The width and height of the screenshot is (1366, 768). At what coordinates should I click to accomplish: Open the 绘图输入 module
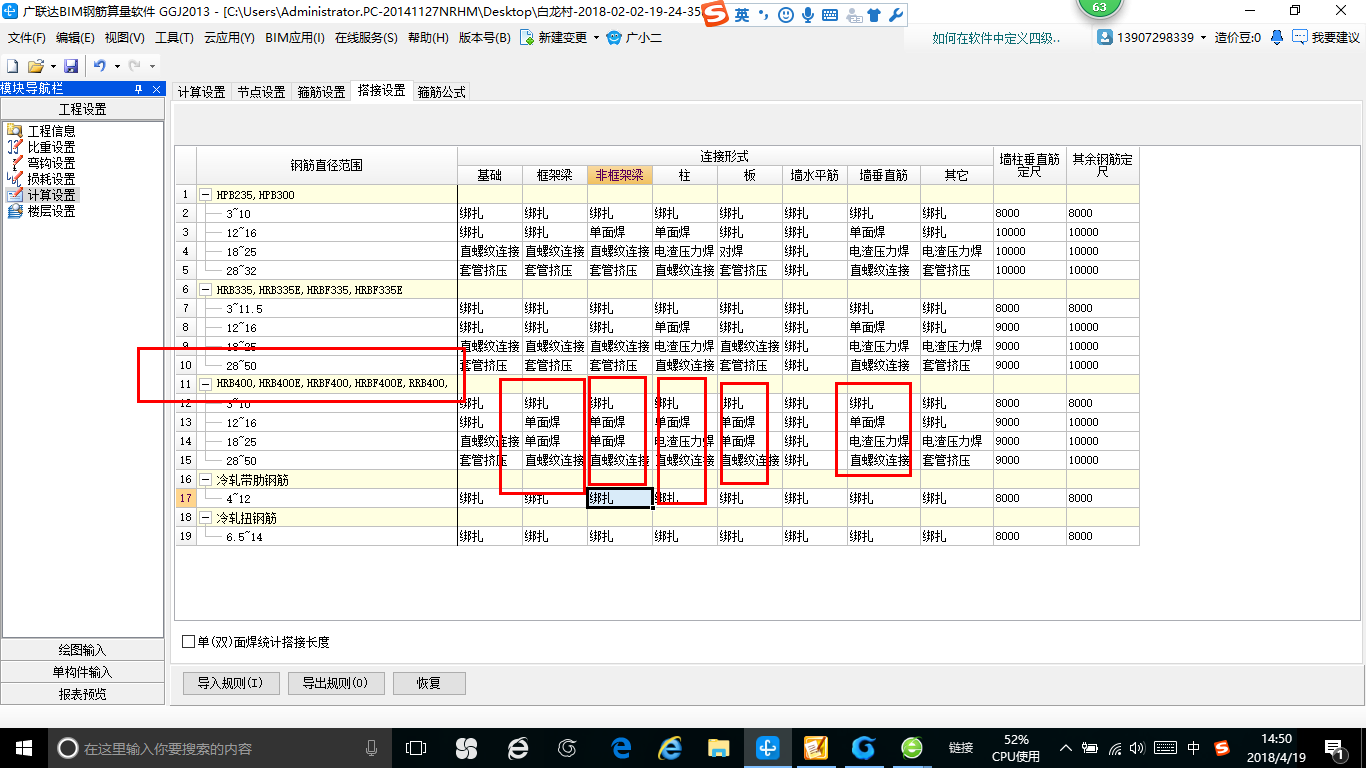(83, 650)
